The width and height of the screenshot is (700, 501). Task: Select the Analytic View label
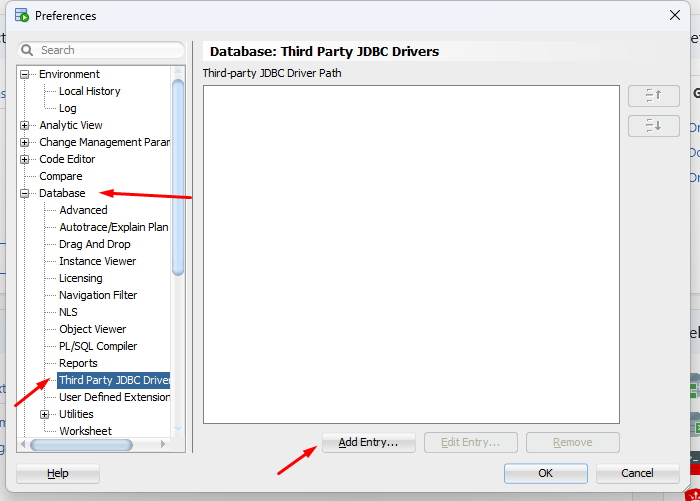[71, 125]
